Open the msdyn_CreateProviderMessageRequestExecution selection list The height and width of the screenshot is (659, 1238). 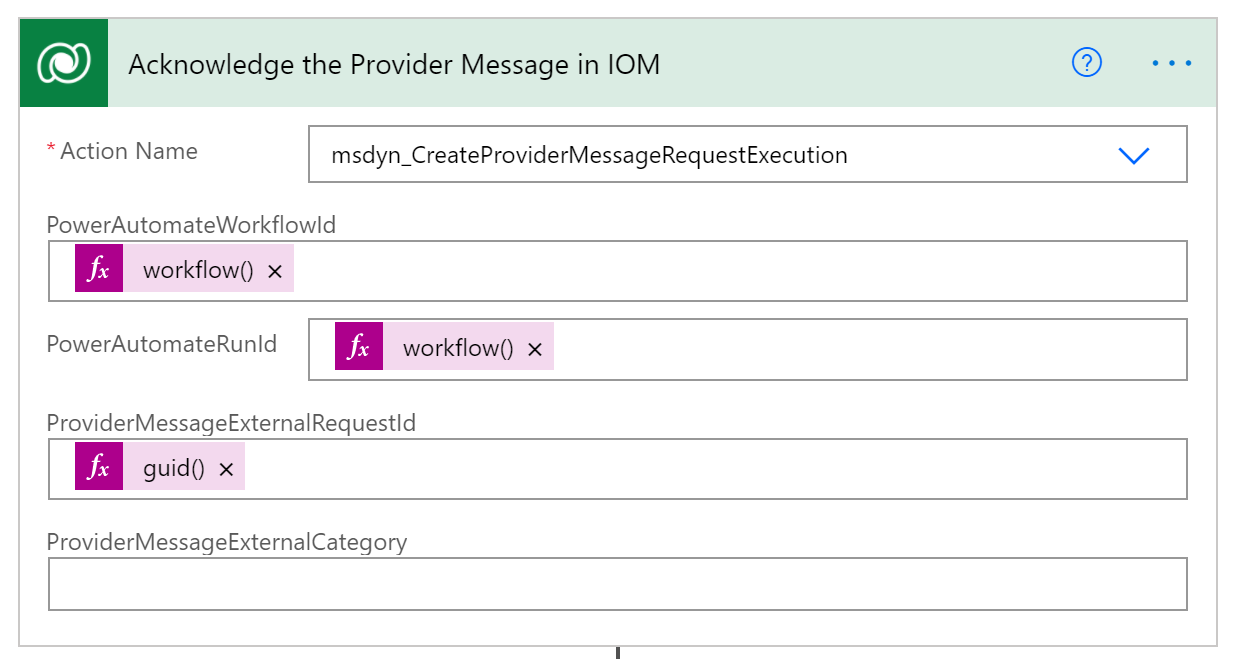click(1133, 155)
